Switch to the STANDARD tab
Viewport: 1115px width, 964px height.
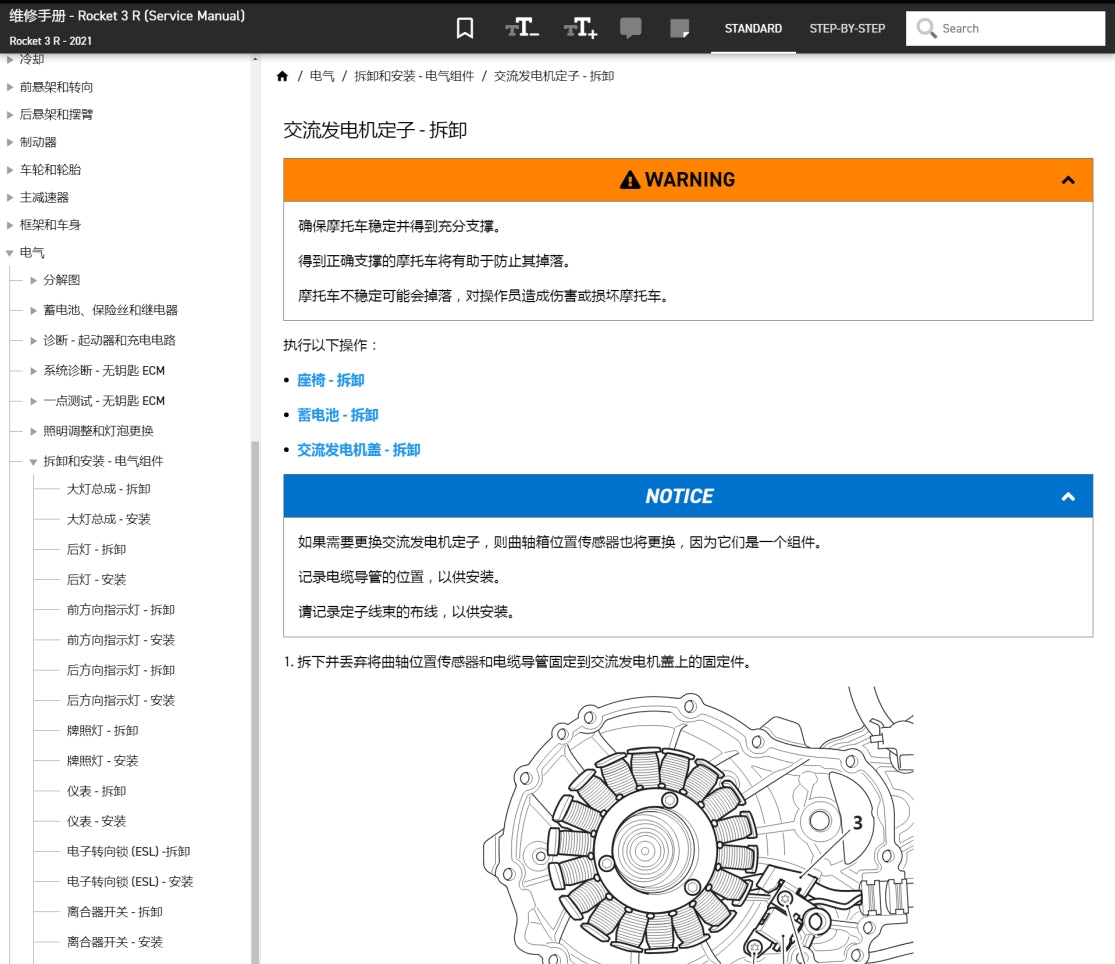coord(753,29)
